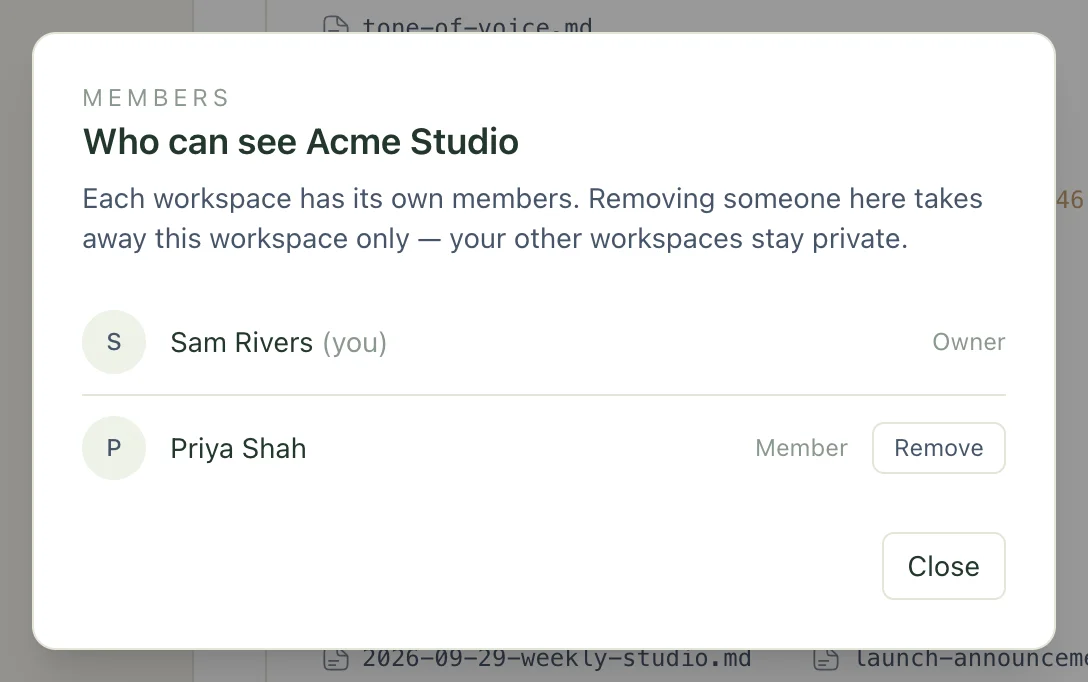The height and width of the screenshot is (682, 1088).
Task: Click file icon beside launch-announcement file
Action: pos(826,659)
